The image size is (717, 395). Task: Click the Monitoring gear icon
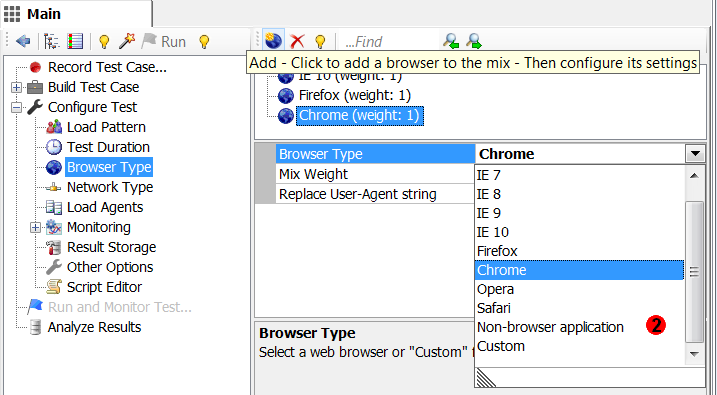tap(54, 227)
